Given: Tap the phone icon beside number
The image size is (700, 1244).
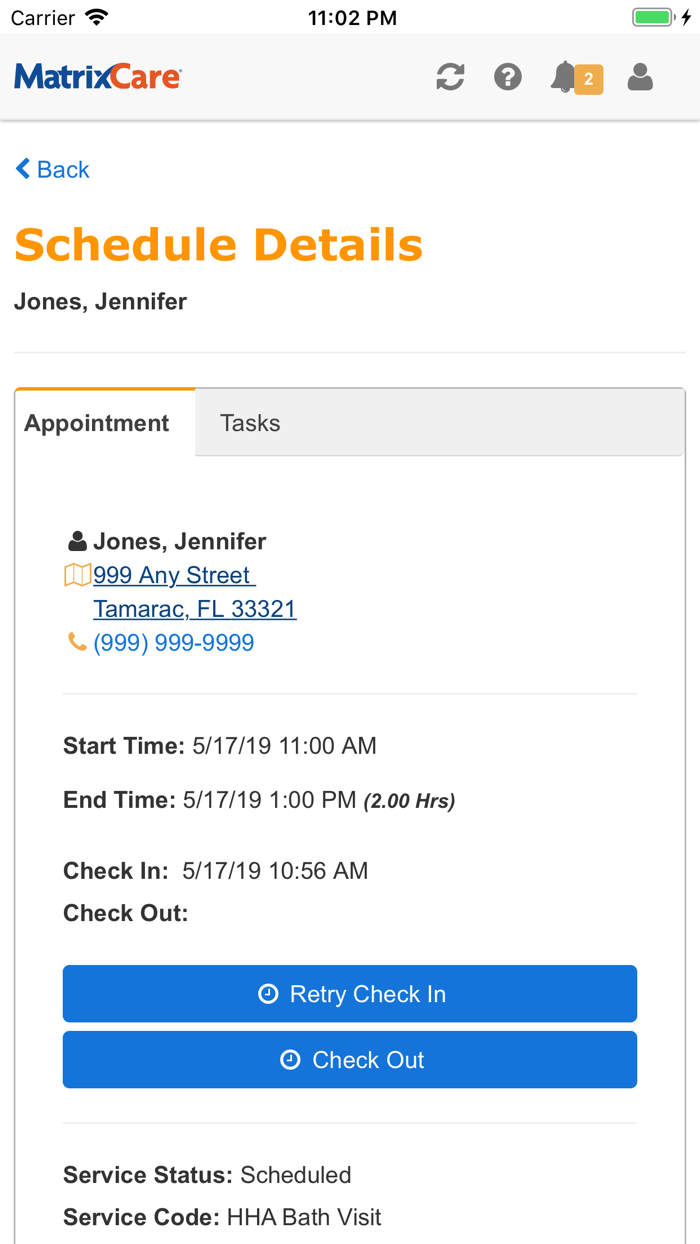Looking at the screenshot, I should click(77, 642).
